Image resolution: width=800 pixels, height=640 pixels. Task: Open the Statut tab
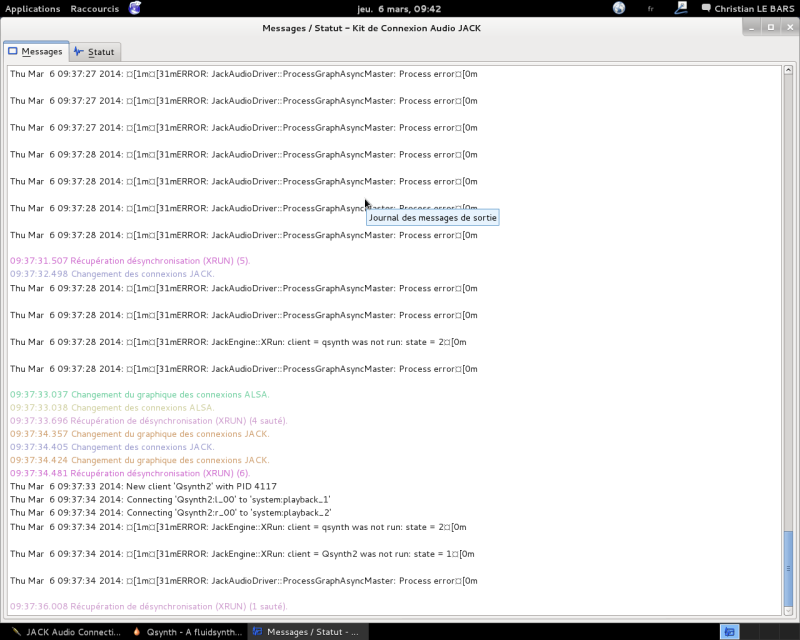click(94, 52)
